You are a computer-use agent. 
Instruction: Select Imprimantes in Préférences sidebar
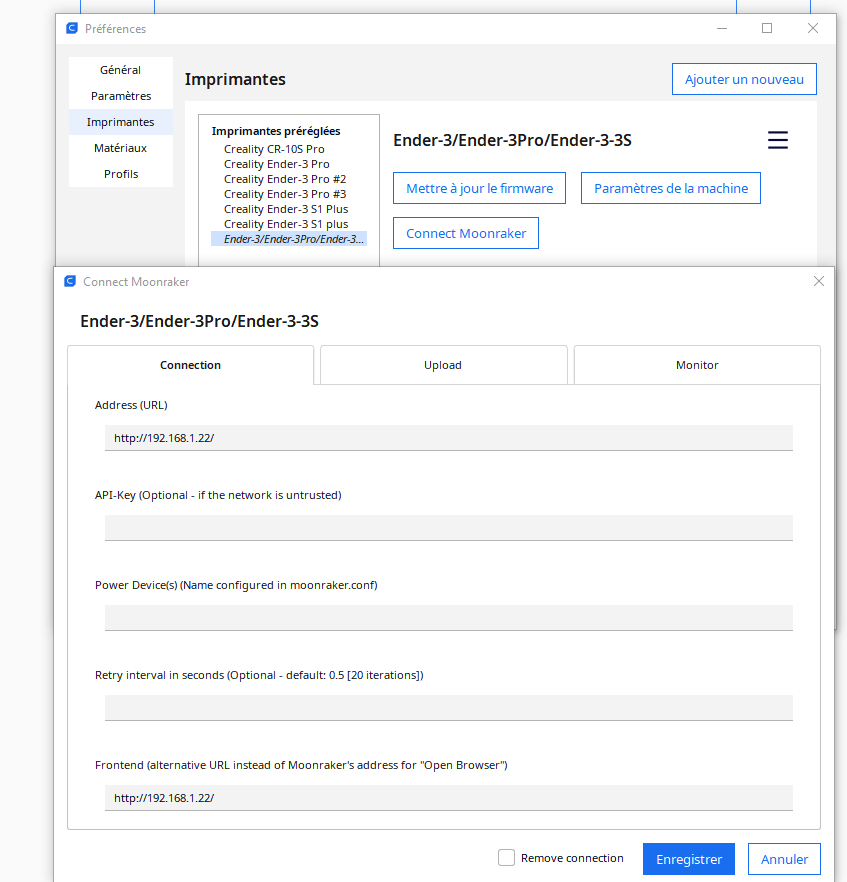point(120,122)
